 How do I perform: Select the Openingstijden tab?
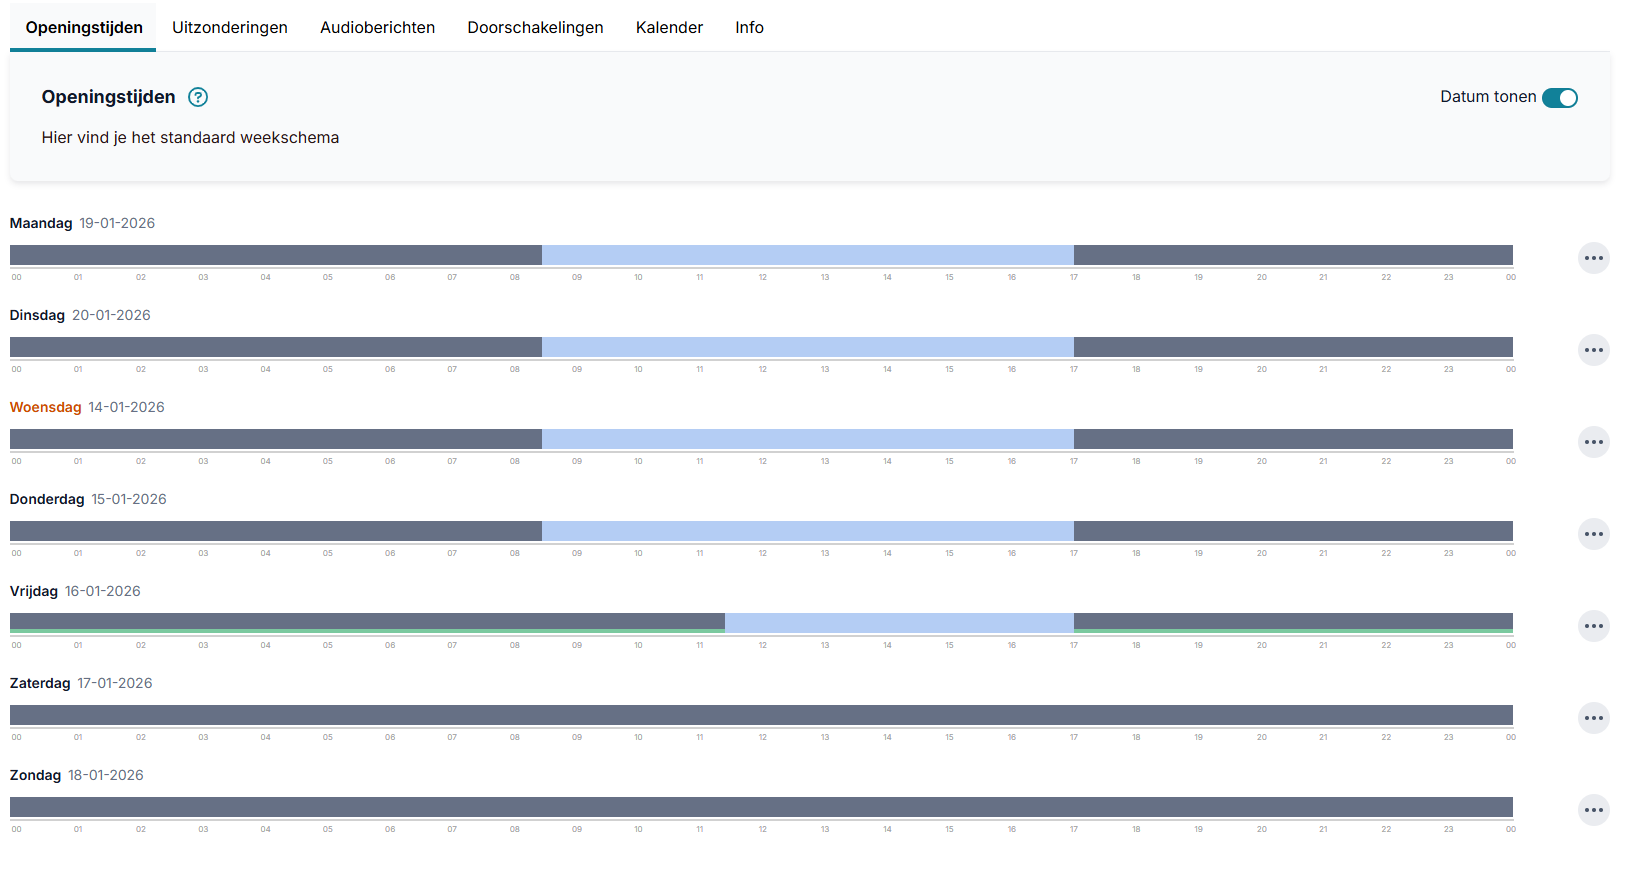(84, 28)
